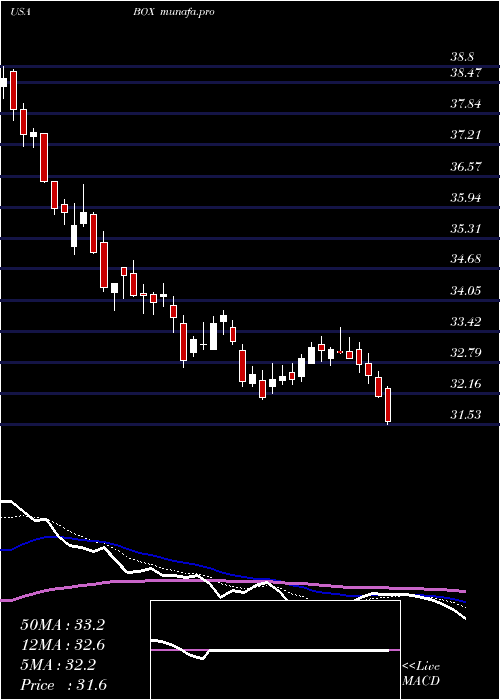
Task: Click the 32.79 price axis label
Action: (x=466, y=353)
